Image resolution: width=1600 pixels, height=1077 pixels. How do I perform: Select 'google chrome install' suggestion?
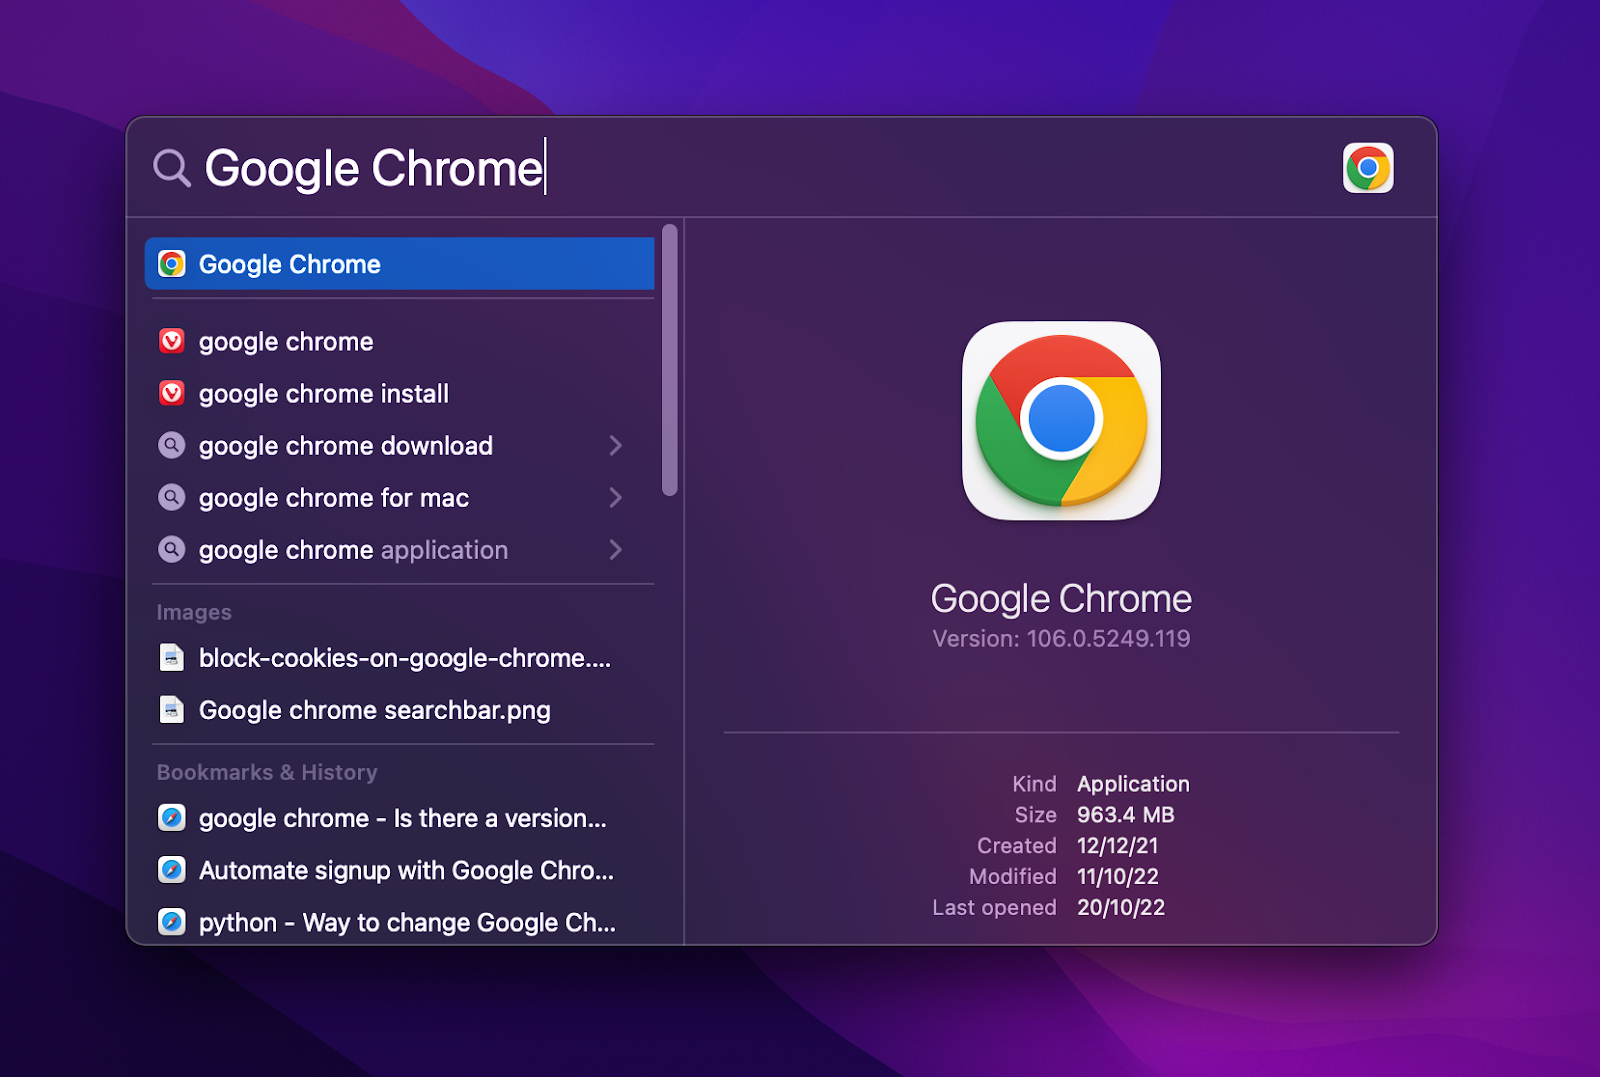[400, 393]
